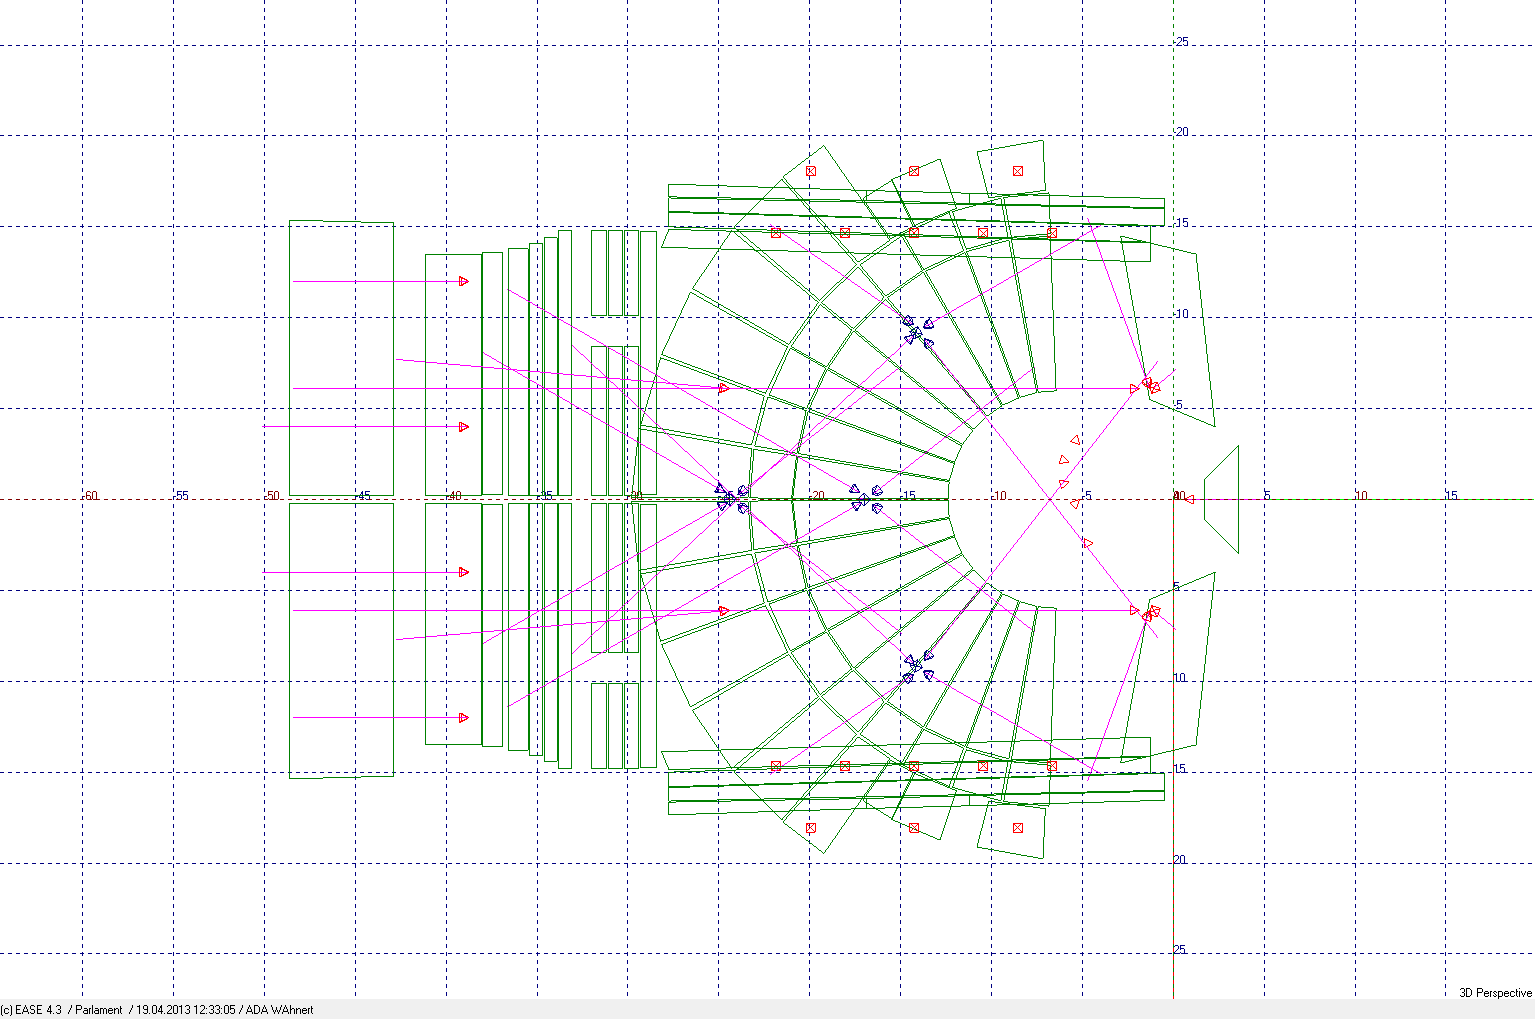Click the small red triangle beside the origin
The width and height of the screenshot is (1535, 1019).
point(1189,499)
